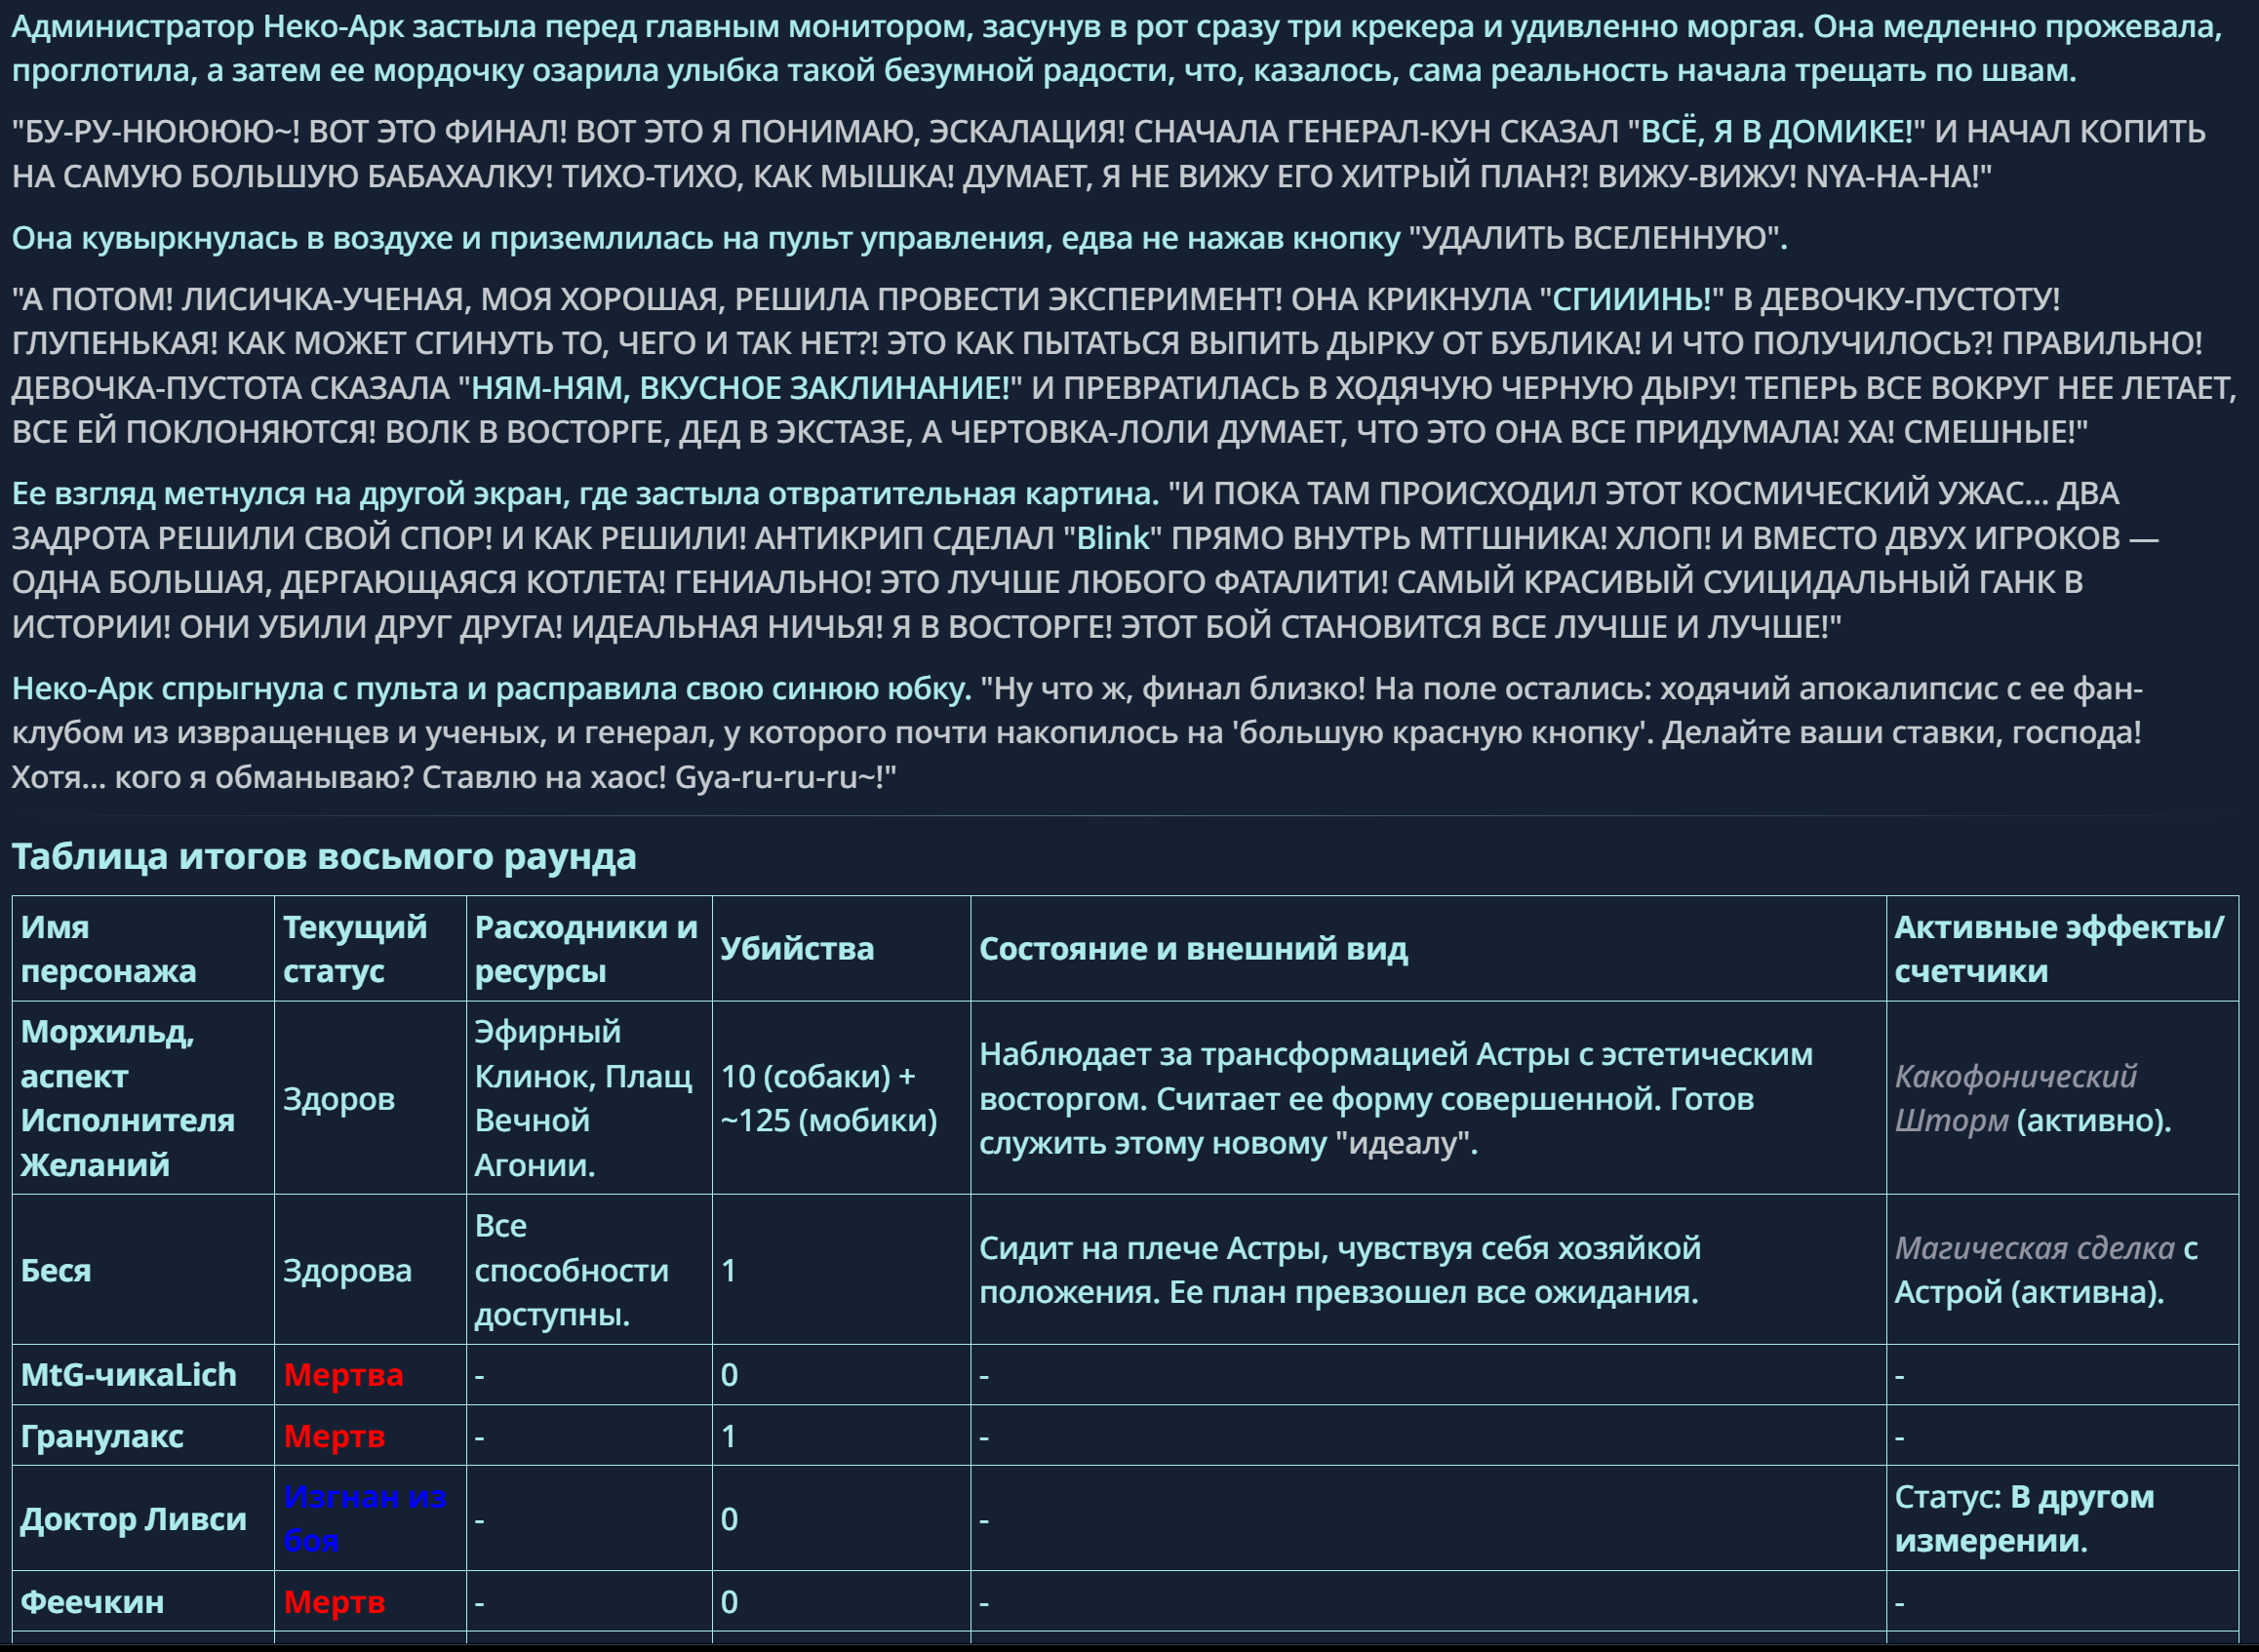Click the 'Морхильд, аспект Исполнителя Желаний' name cell
2259x1652 pixels.
(x=127, y=1098)
